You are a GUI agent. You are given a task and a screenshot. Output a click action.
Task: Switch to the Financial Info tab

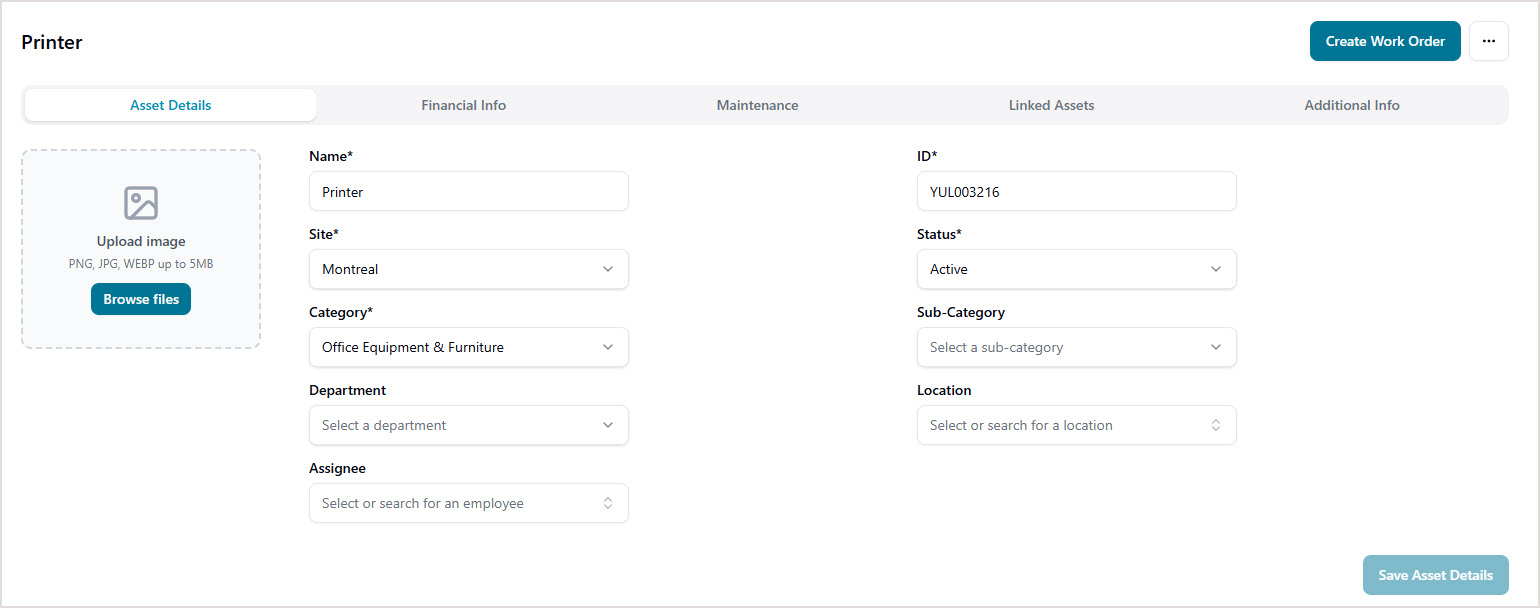pyautogui.click(x=464, y=105)
